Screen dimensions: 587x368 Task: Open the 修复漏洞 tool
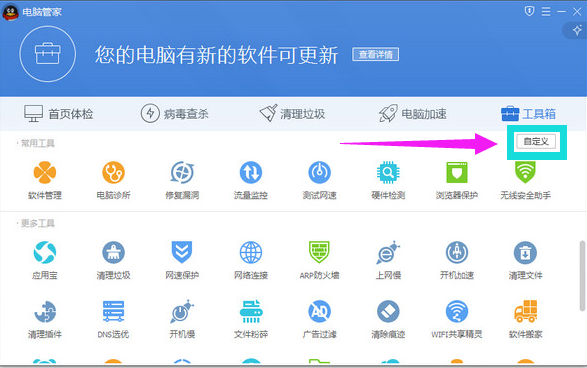[182, 180]
